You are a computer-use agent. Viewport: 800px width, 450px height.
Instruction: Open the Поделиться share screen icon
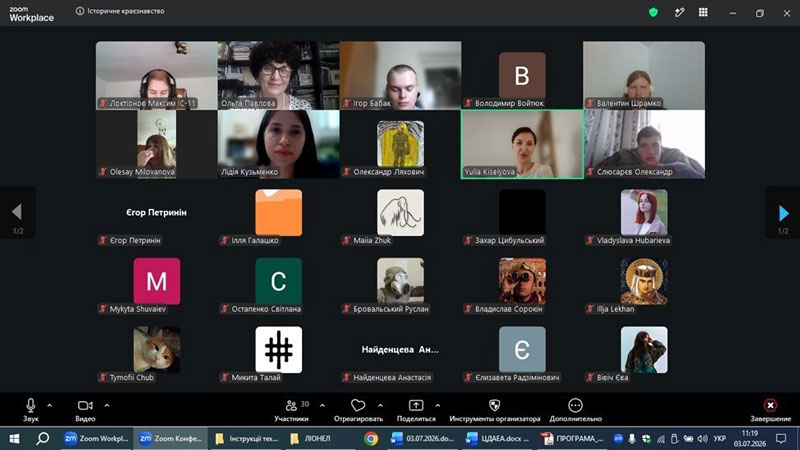416,405
